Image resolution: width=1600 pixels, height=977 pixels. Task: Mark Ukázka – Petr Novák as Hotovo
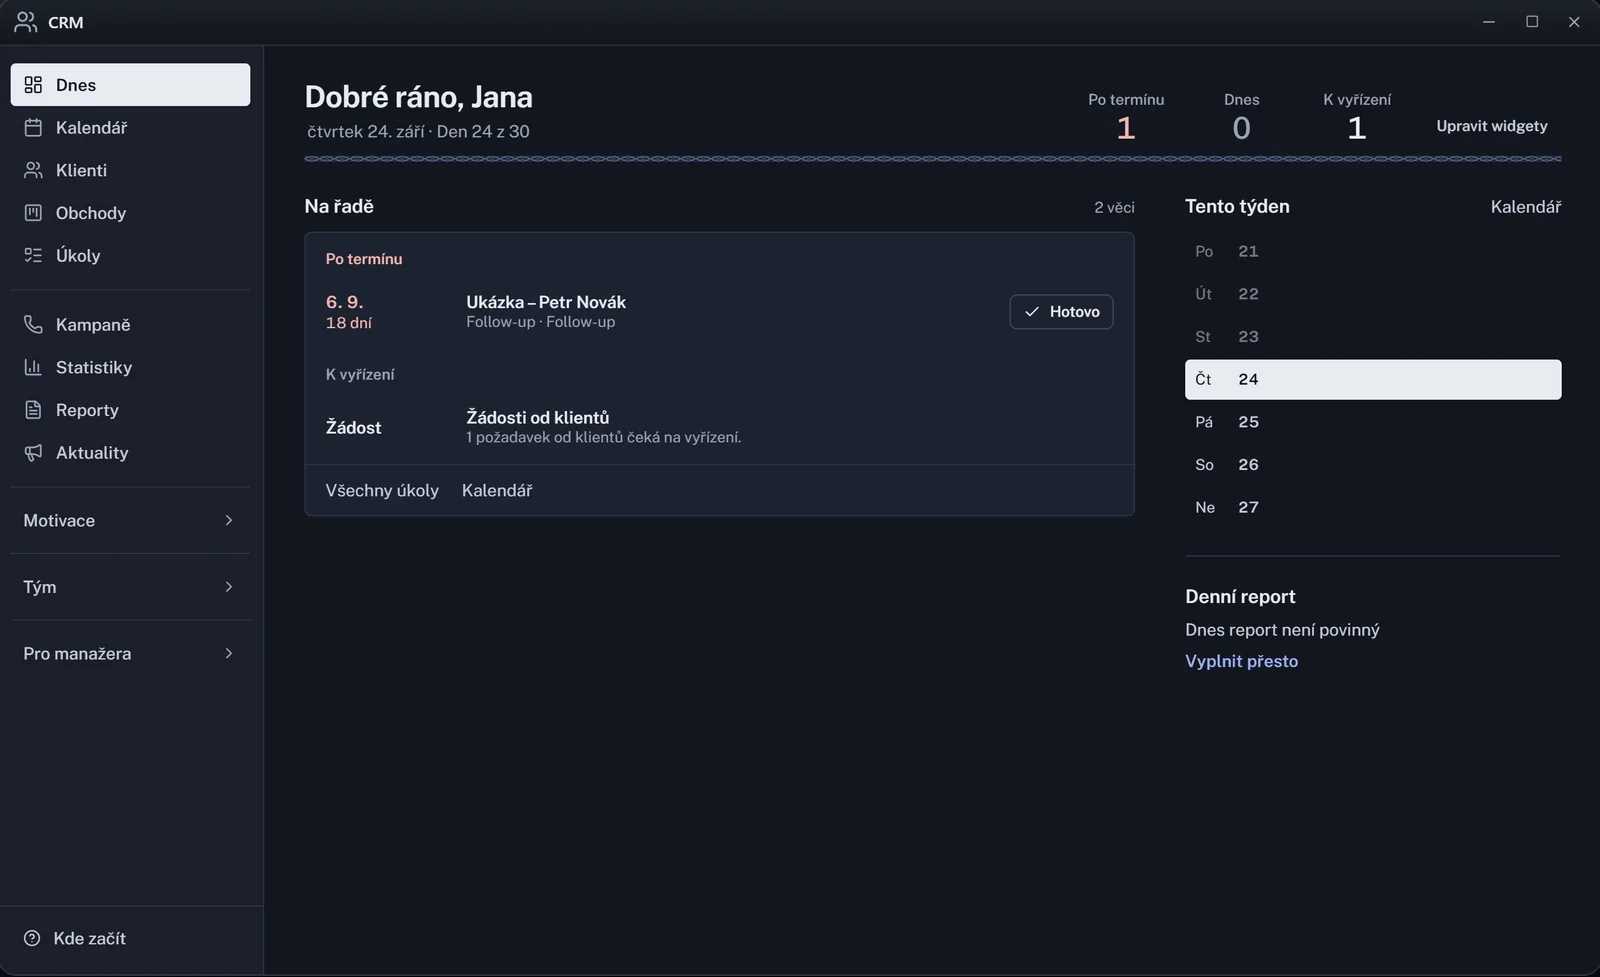pos(1061,312)
